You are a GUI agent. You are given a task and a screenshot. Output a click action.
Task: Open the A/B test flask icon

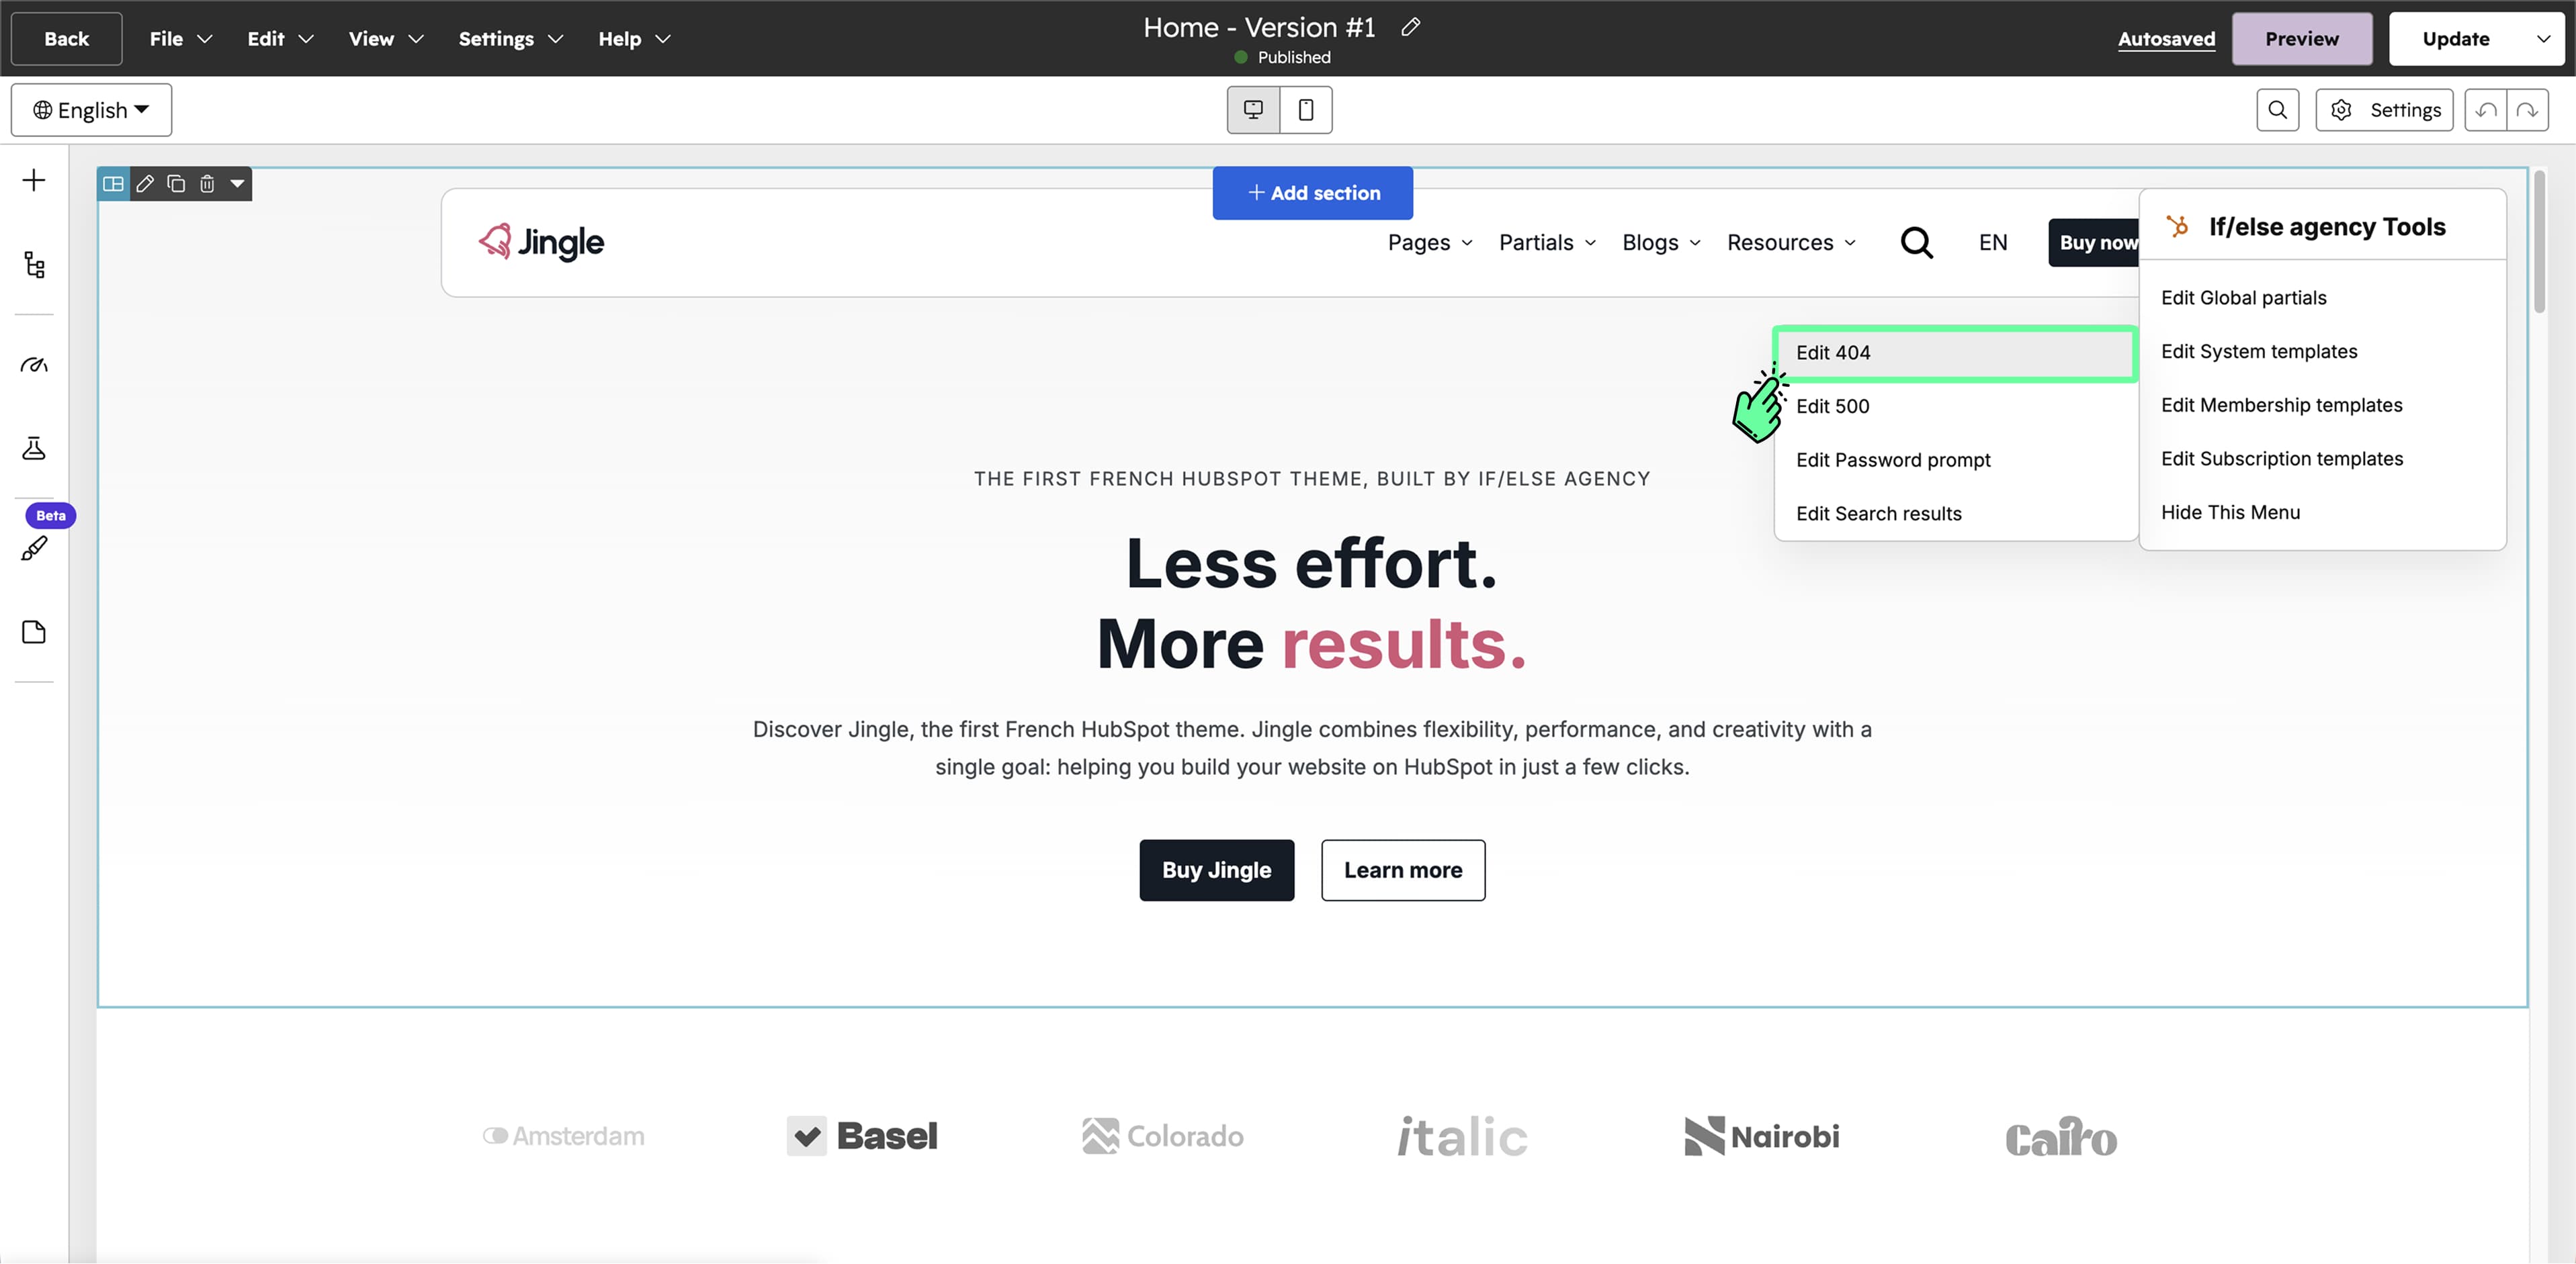34,448
